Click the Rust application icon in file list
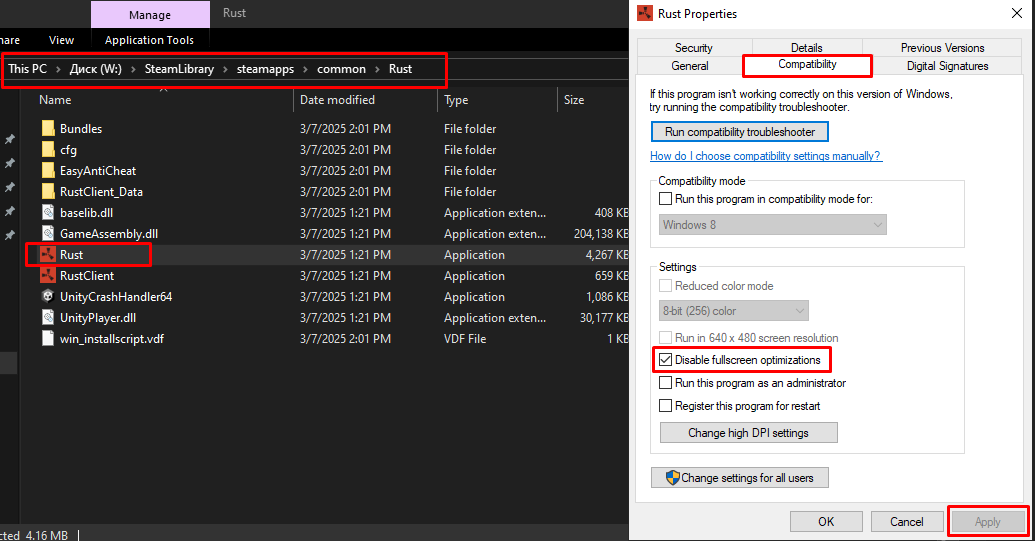The image size is (1035, 541). (x=48, y=255)
